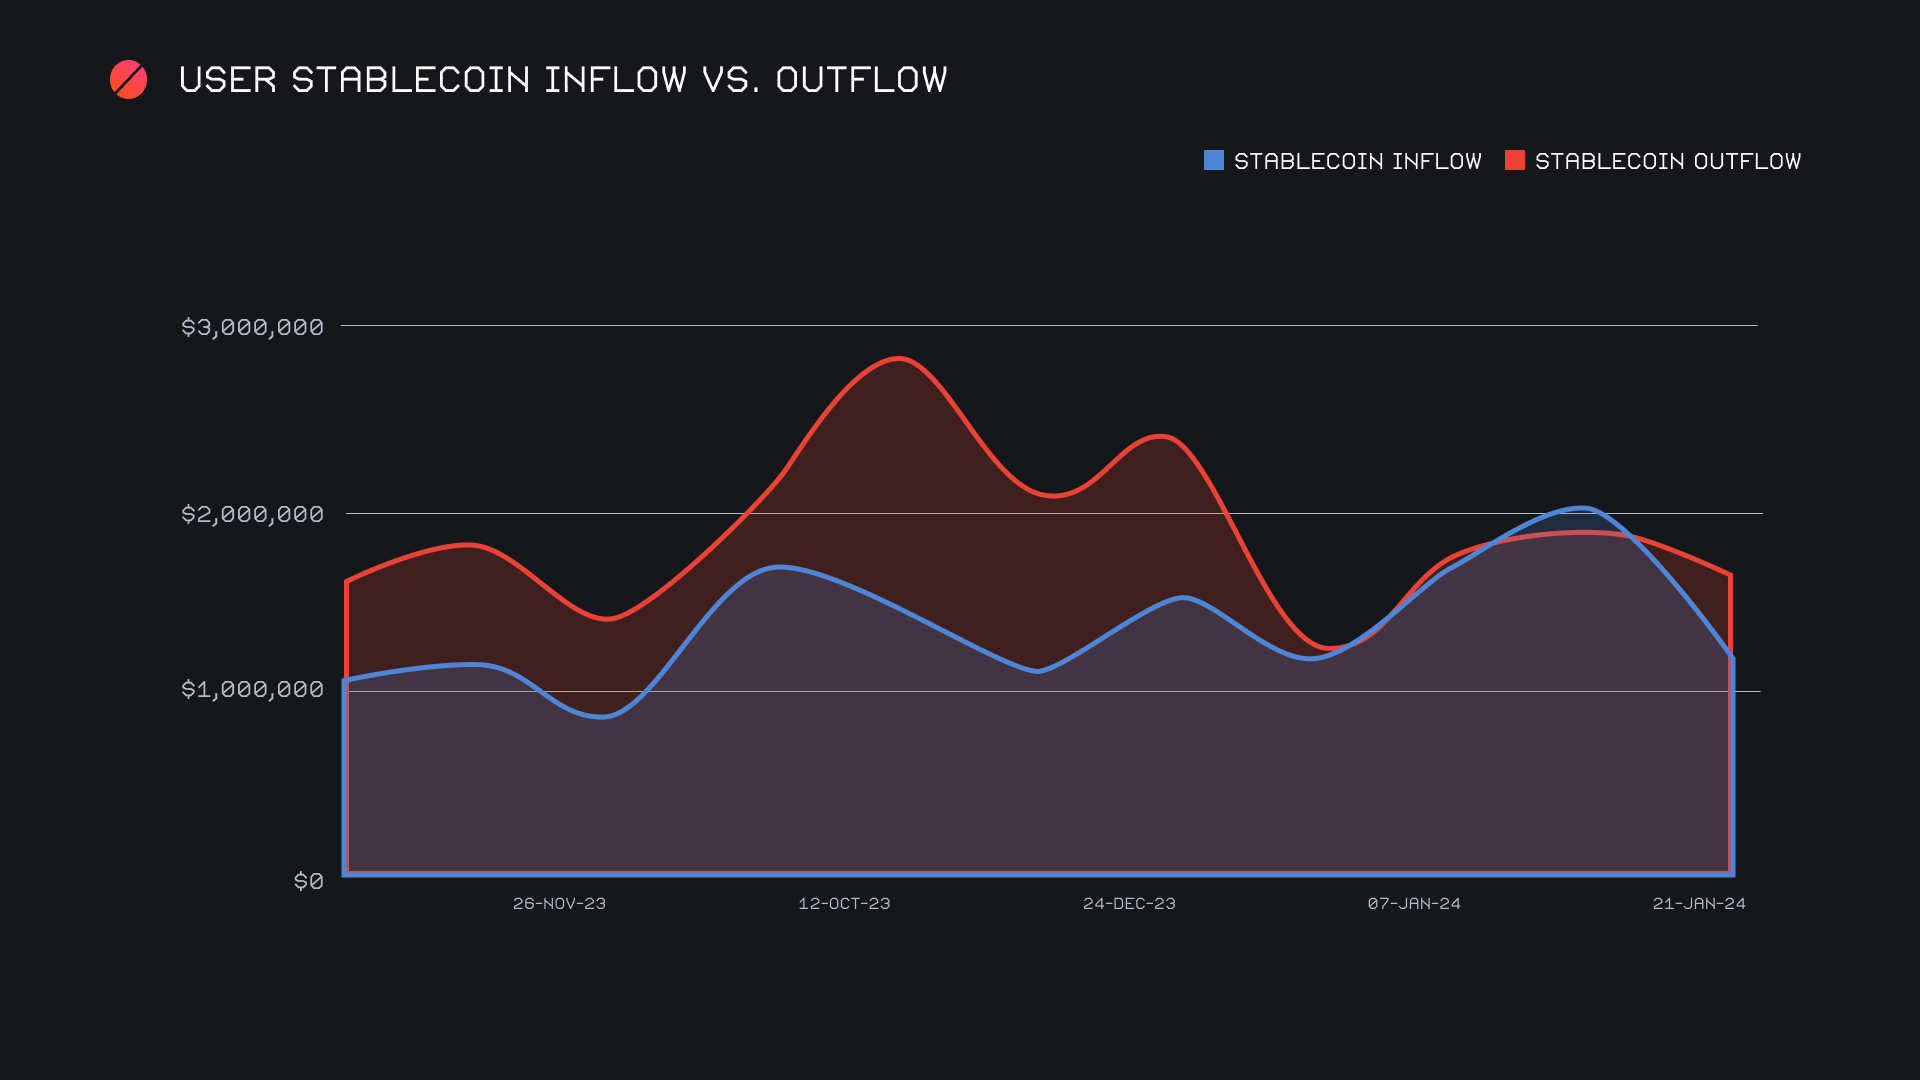Screen dimensions: 1920x1080
Task: Select the 21-JAN-24 date label
Action: (x=1699, y=903)
